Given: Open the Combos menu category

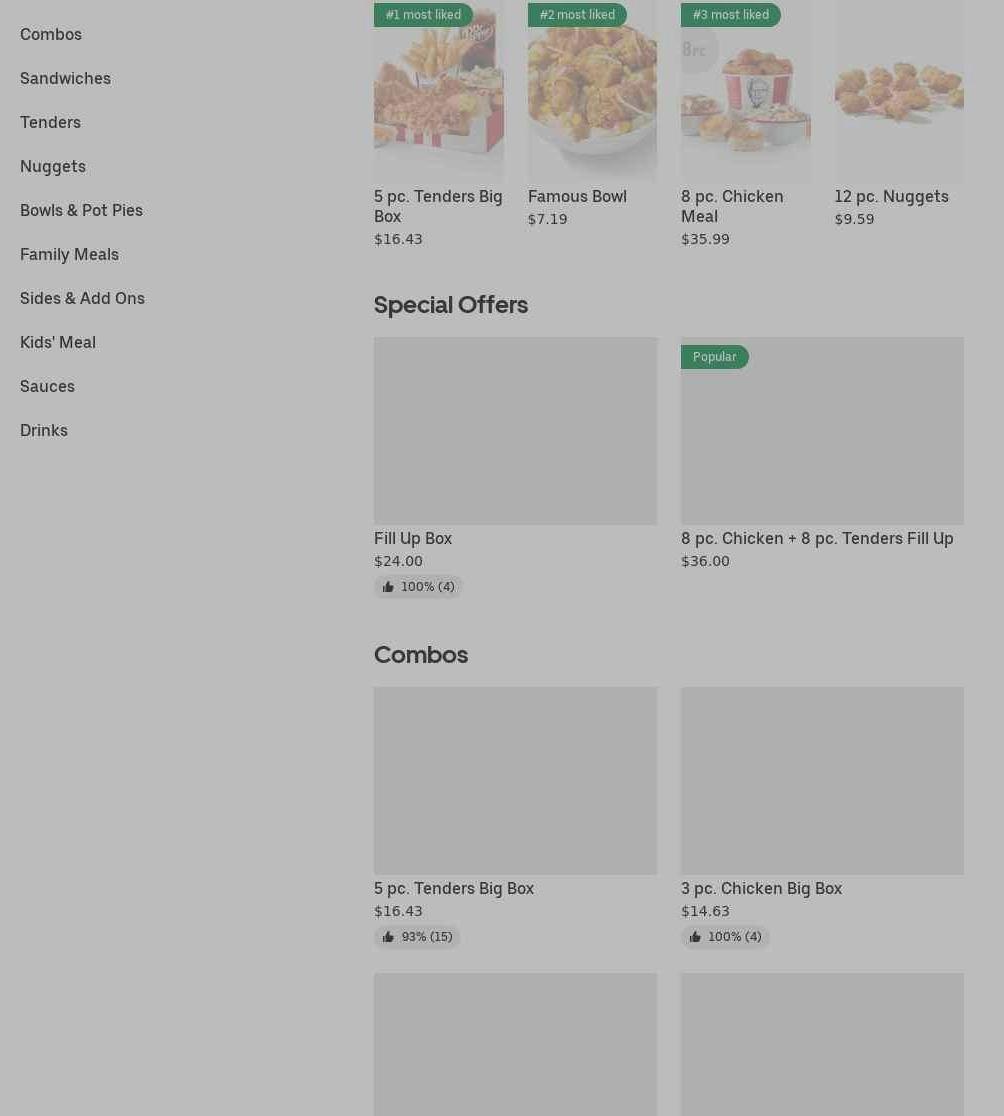Looking at the screenshot, I should coord(51,34).
